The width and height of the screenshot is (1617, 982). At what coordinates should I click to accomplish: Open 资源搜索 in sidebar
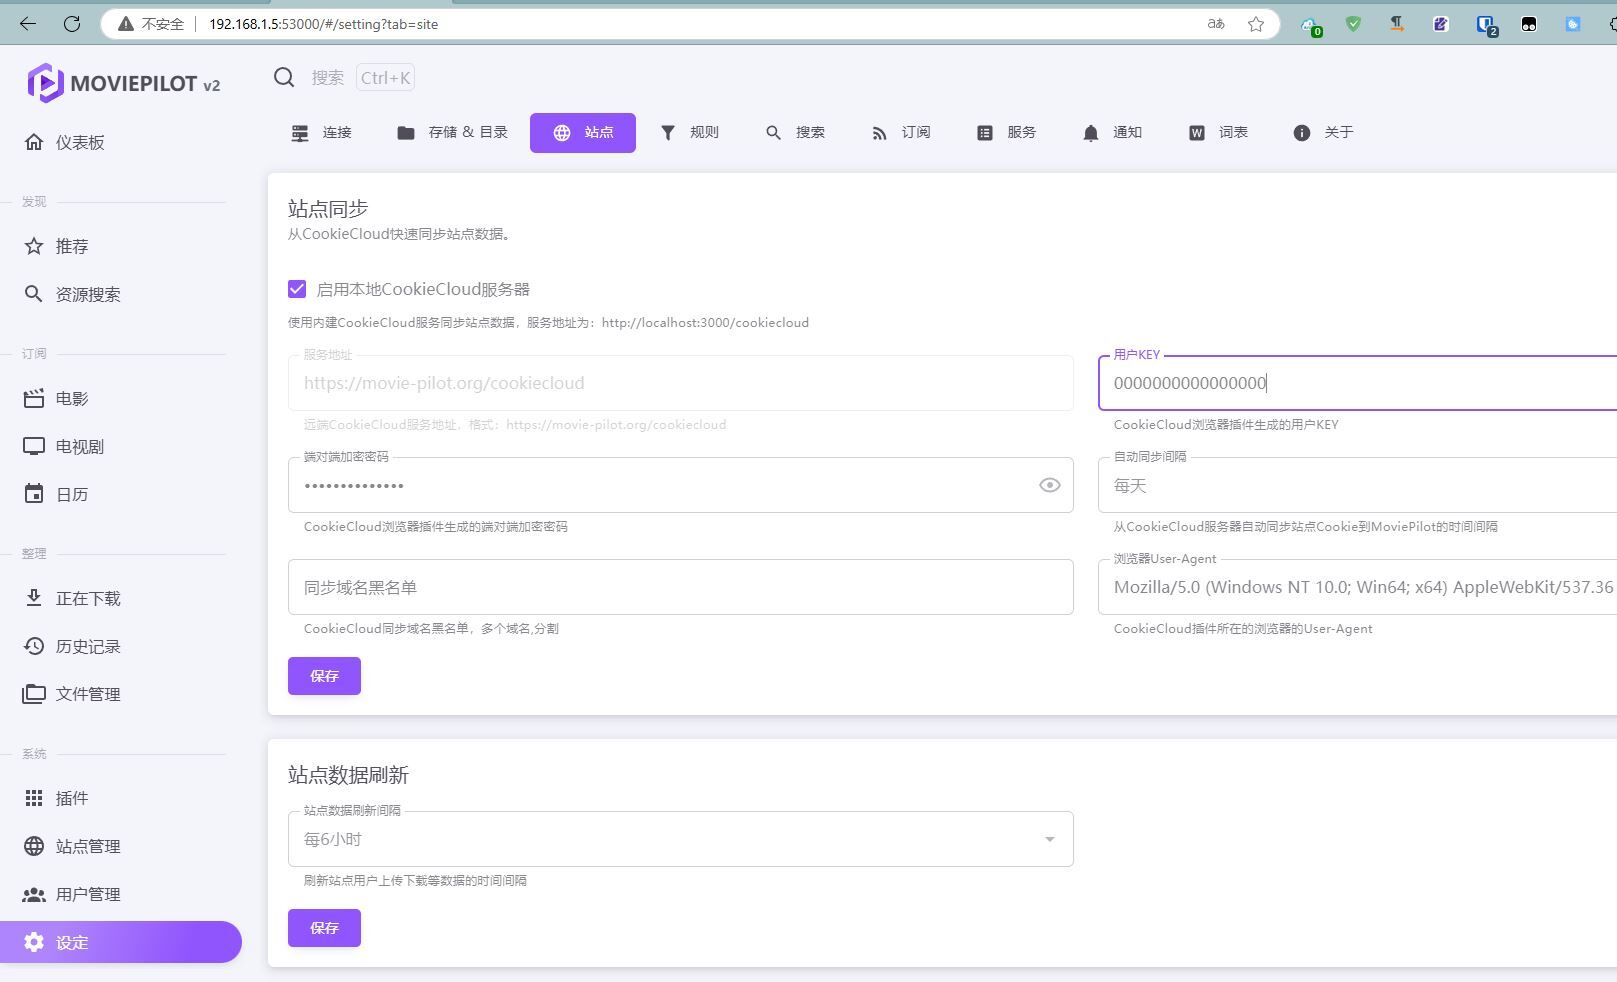[x=72, y=294]
